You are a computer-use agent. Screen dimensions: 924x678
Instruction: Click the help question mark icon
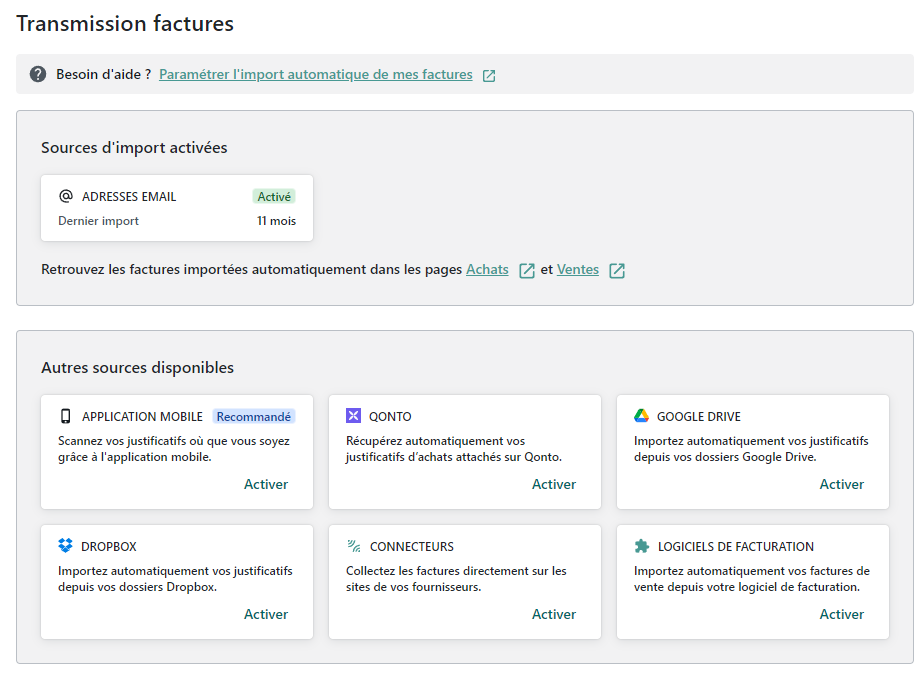click(x=38, y=74)
